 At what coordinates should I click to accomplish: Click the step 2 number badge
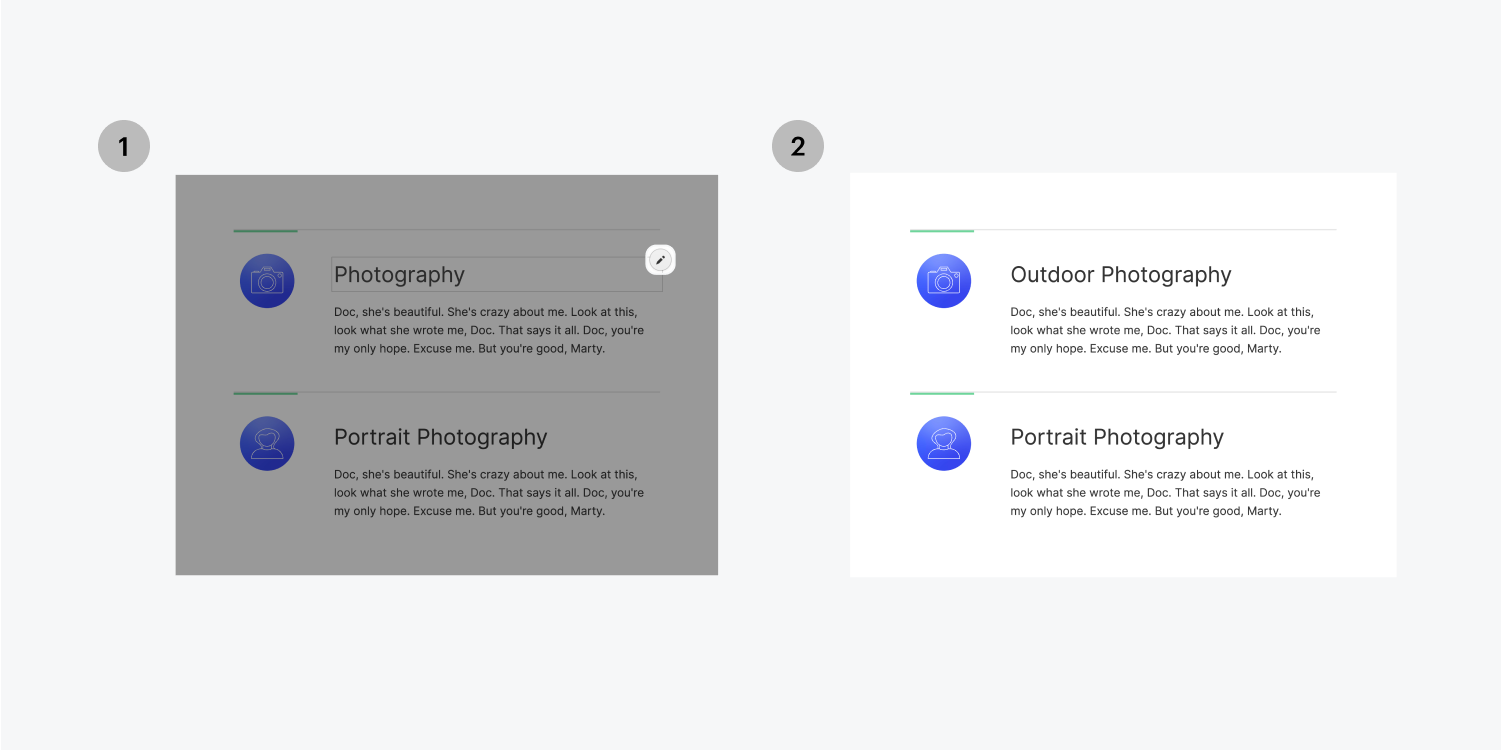tap(797, 146)
